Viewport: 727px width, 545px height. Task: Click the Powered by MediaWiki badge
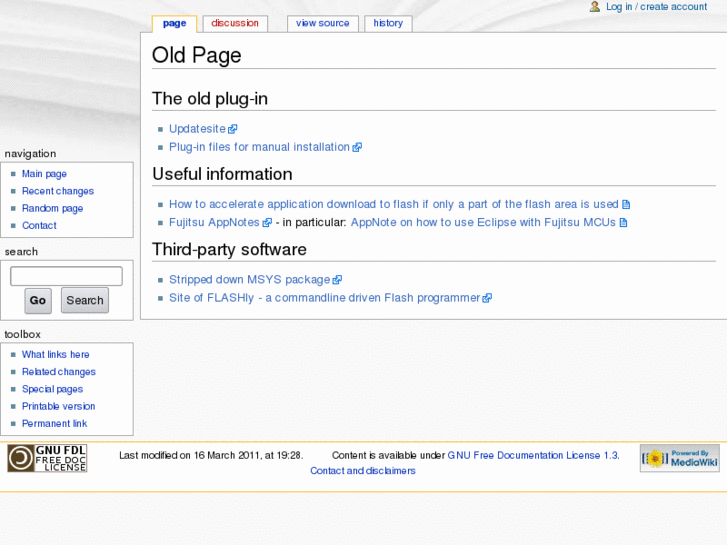click(x=679, y=458)
